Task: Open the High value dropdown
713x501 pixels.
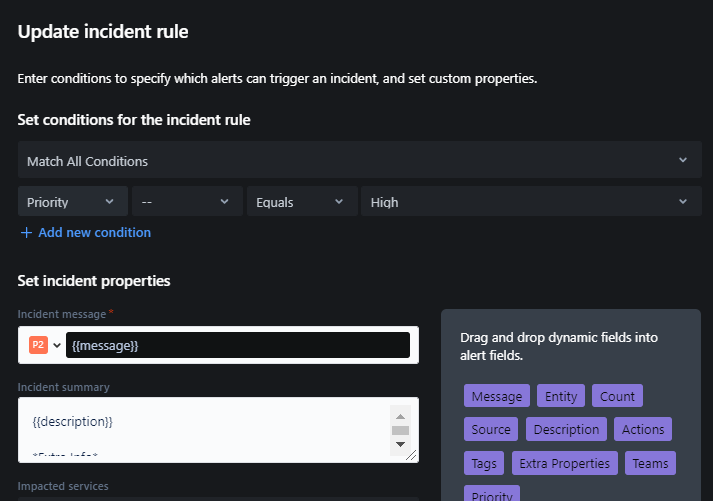Action: (x=532, y=201)
